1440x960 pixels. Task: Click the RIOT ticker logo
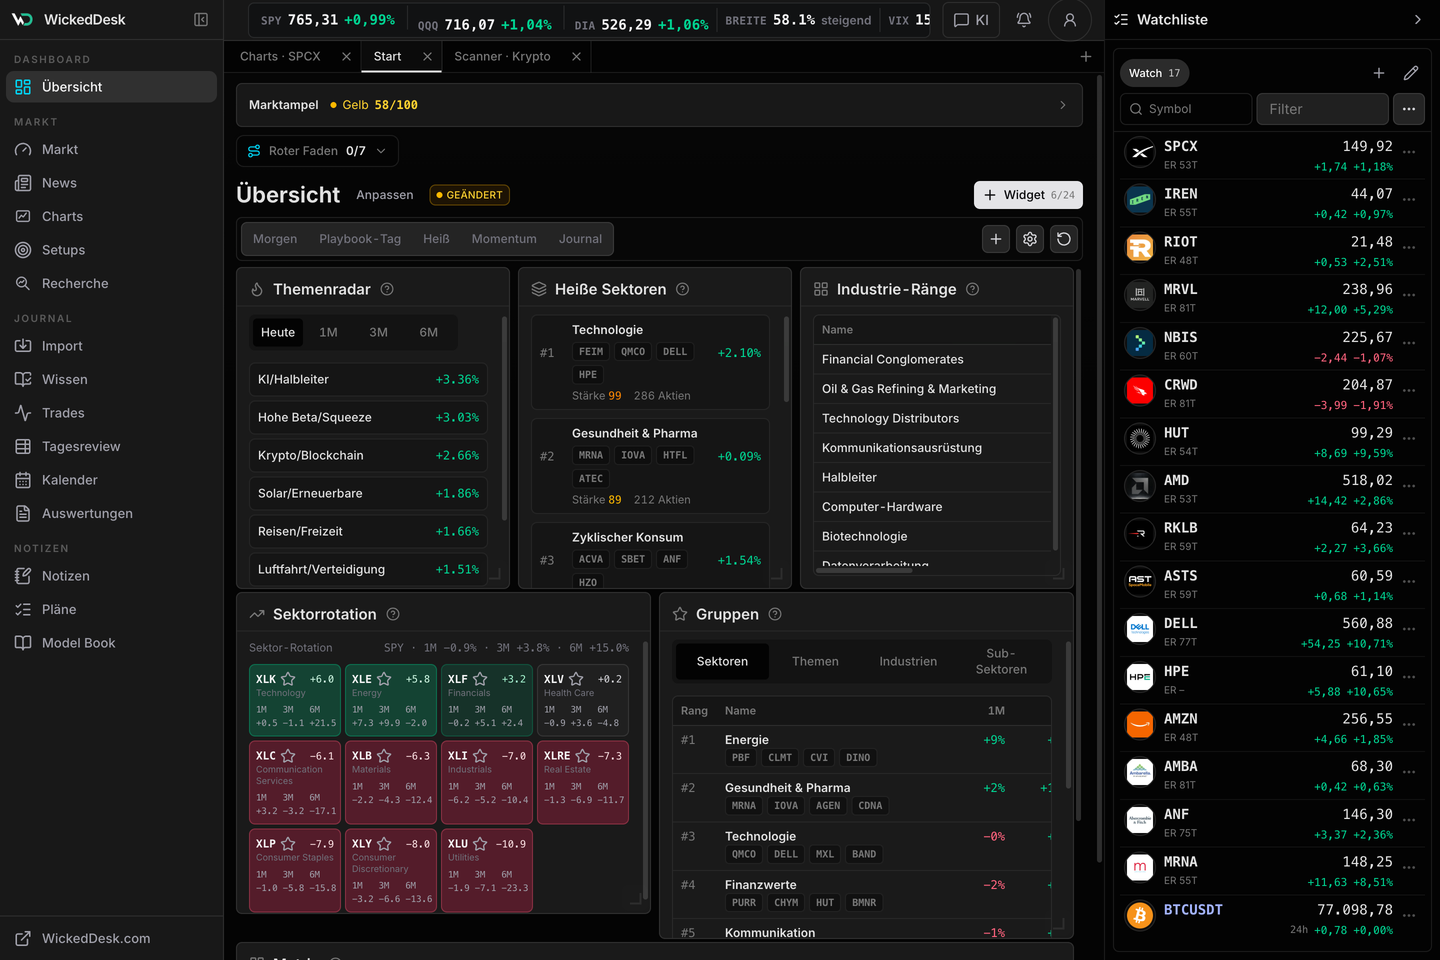[x=1140, y=247]
